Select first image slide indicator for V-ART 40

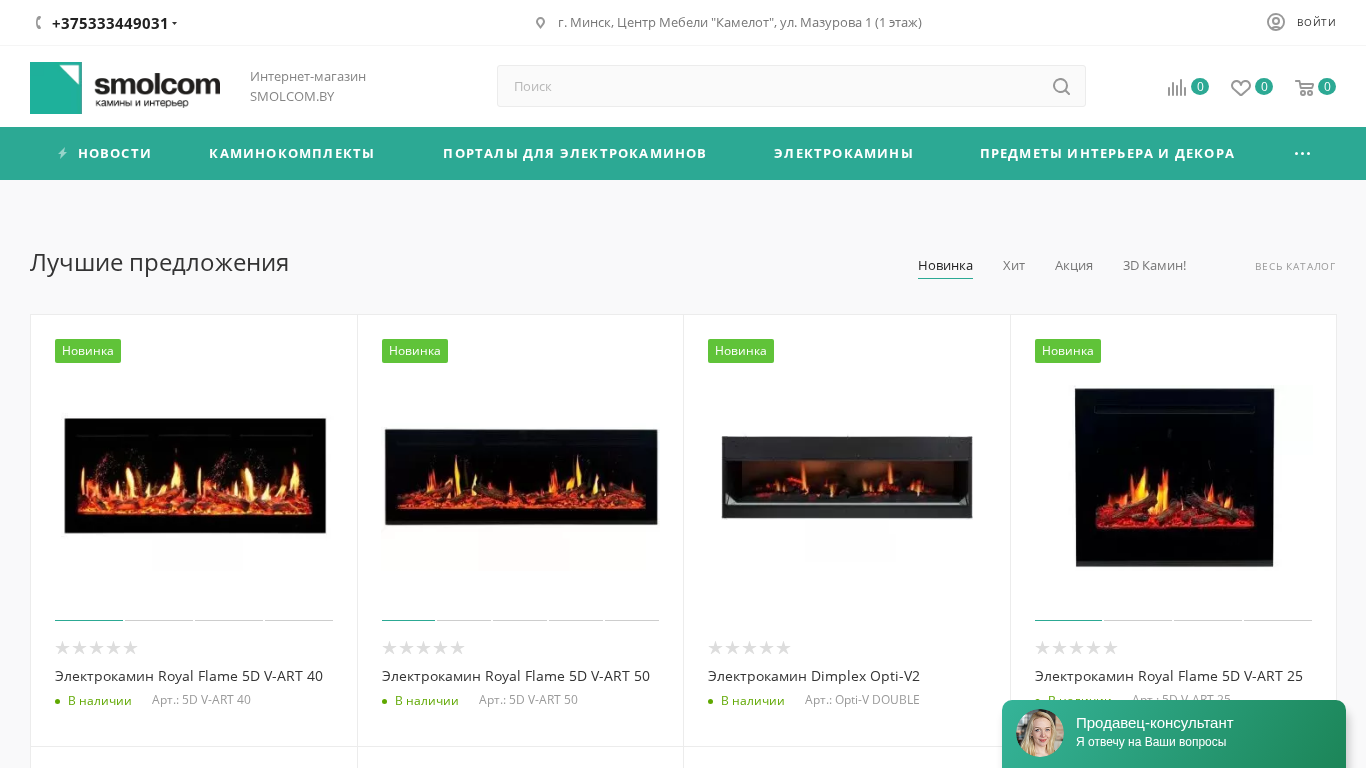(x=89, y=620)
